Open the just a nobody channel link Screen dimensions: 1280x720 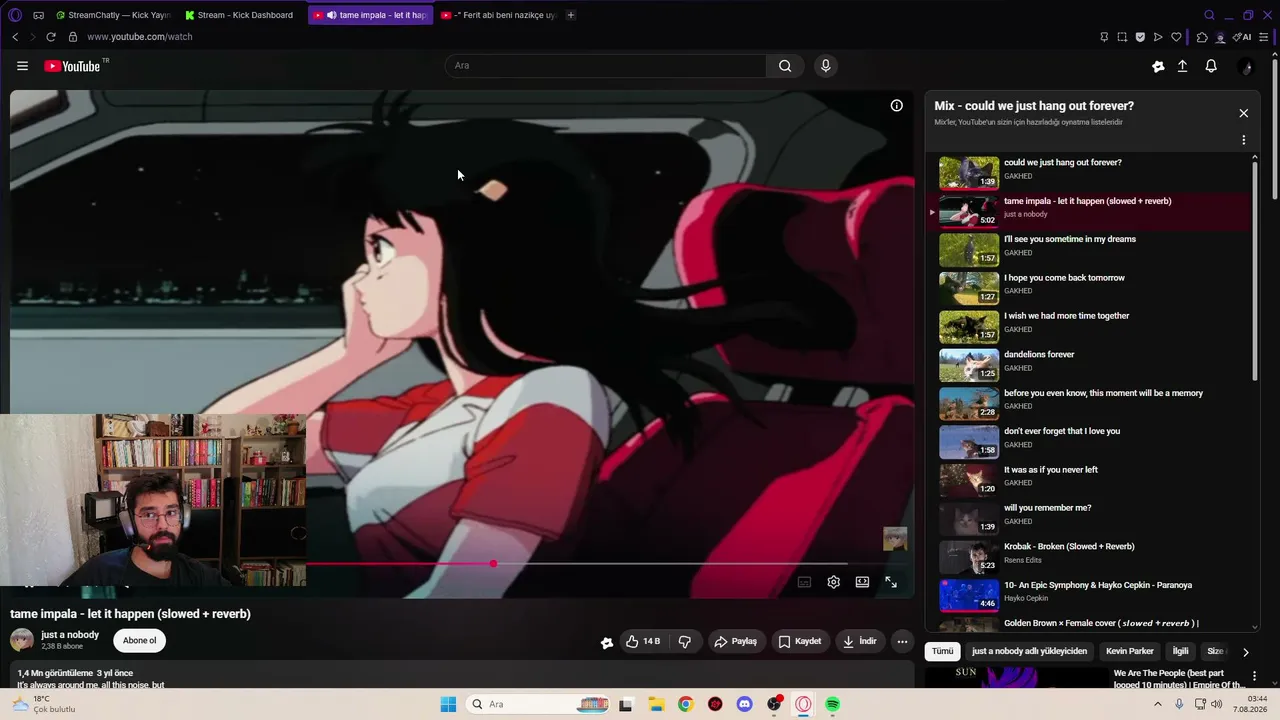[70, 635]
